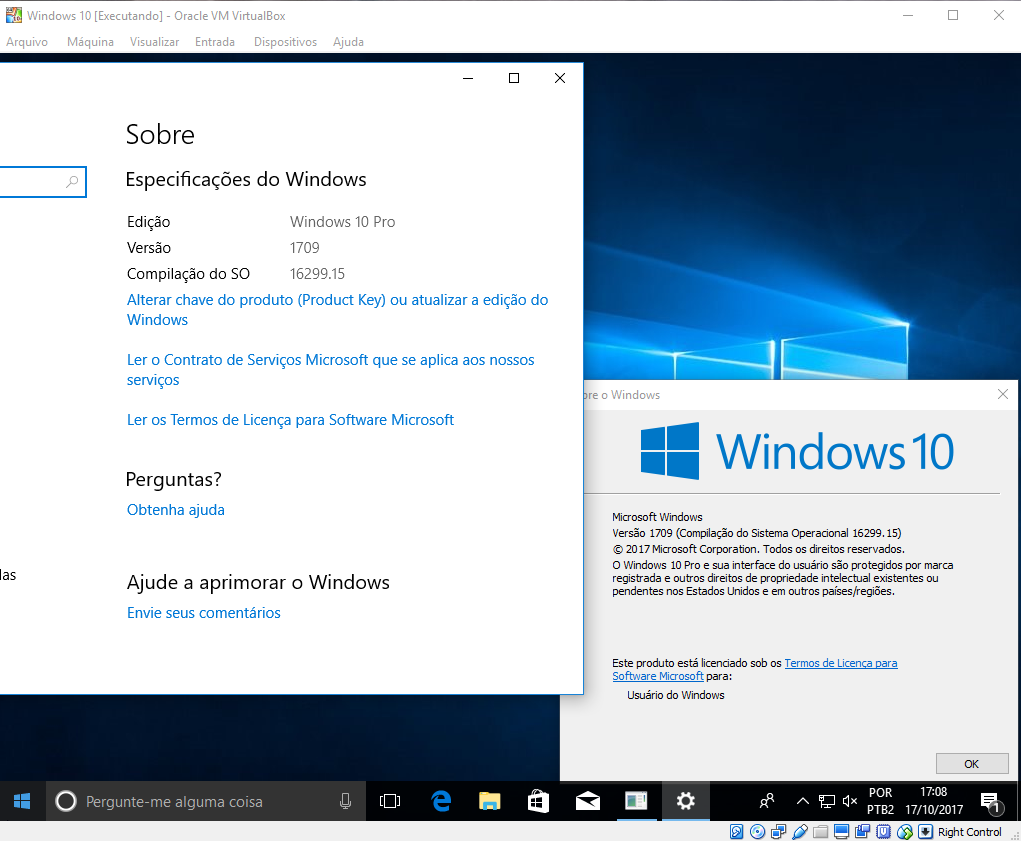Screen dimensions: 1021x841
Task: Click the search magnifier in Settings search box
Action: click(x=72, y=182)
